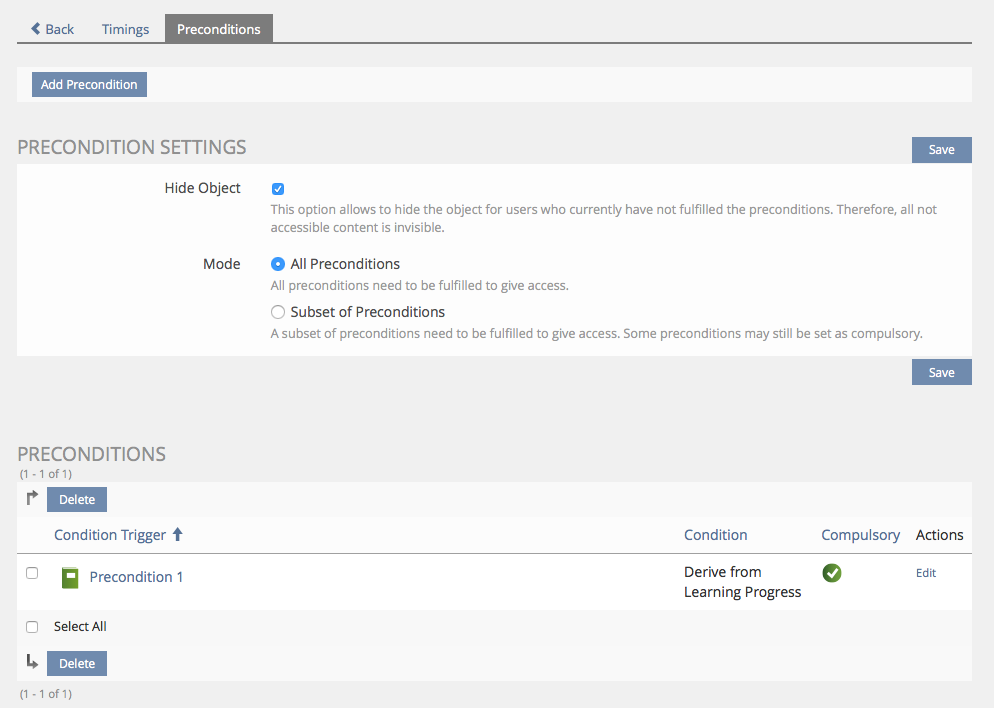
Task: Tick the checkbox for the Precondition 1 row
Action: 32,573
